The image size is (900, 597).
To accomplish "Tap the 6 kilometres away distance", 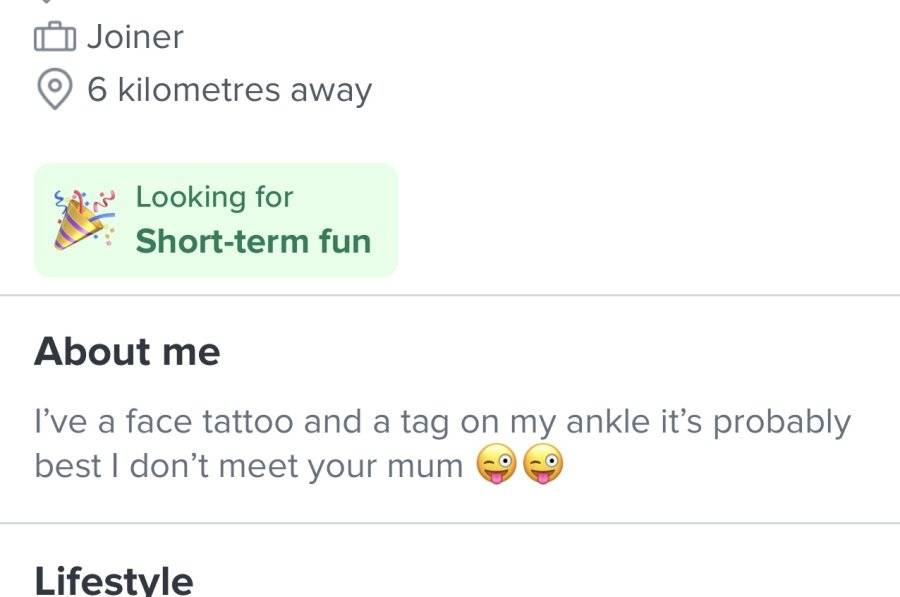I will [230, 90].
